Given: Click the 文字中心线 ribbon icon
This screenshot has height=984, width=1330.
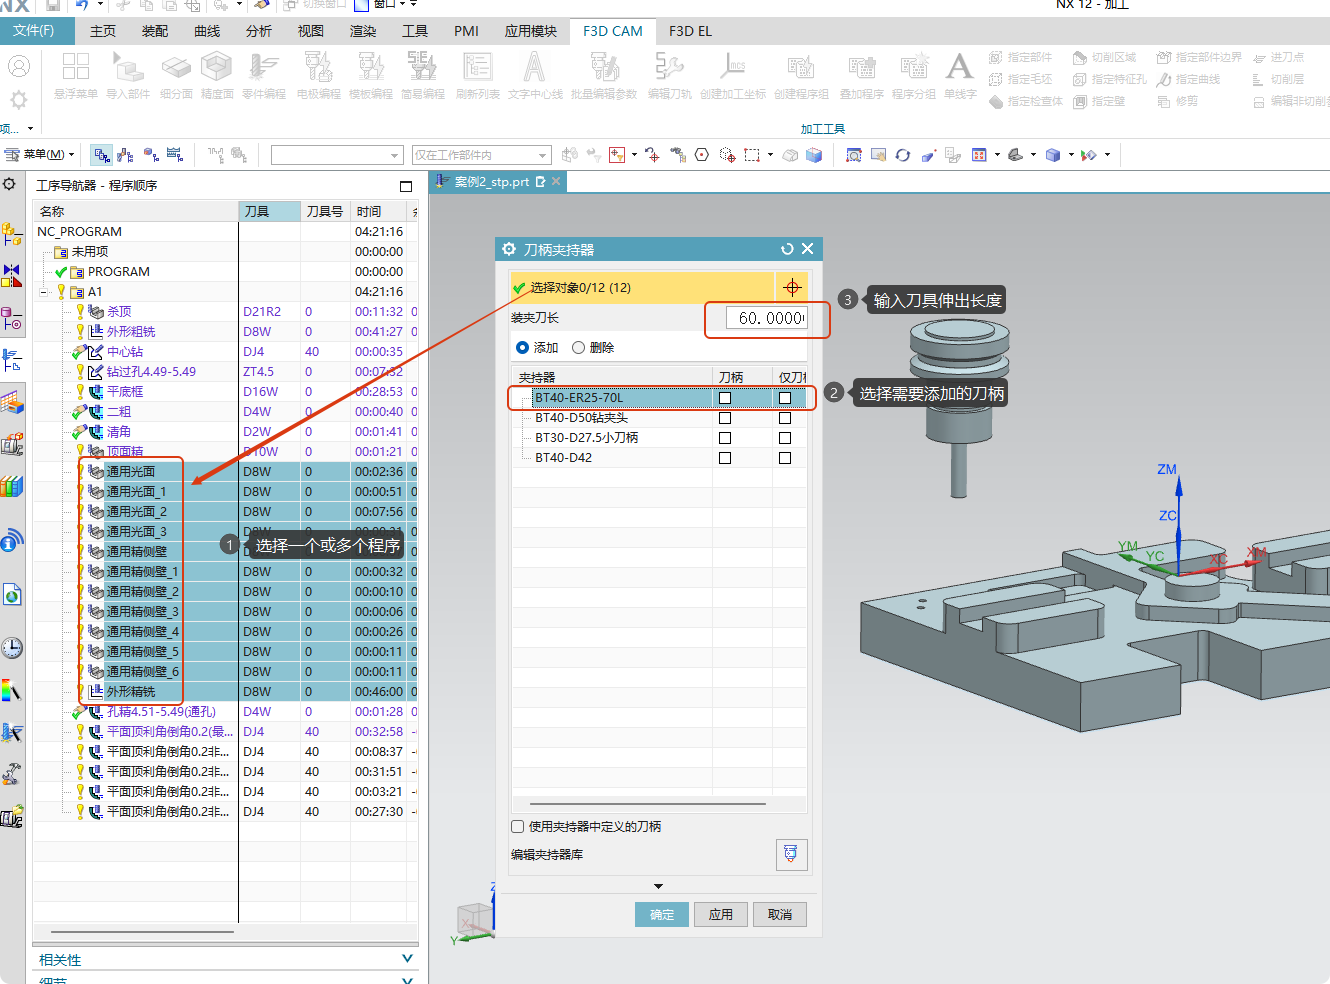Looking at the screenshot, I should [x=535, y=68].
